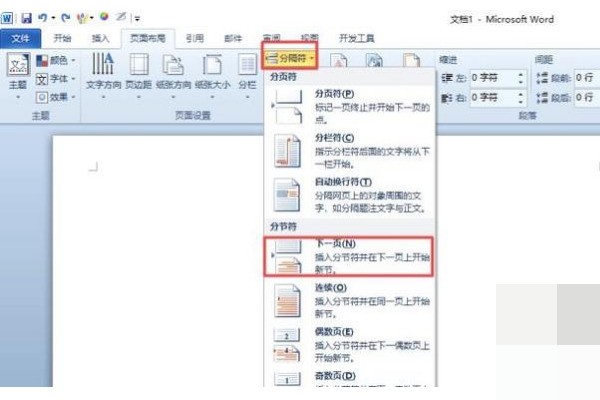This screenshot has width=600, height=400.
Task: Open the 开发工具 (Developer) tab
Action: [357, 38]
